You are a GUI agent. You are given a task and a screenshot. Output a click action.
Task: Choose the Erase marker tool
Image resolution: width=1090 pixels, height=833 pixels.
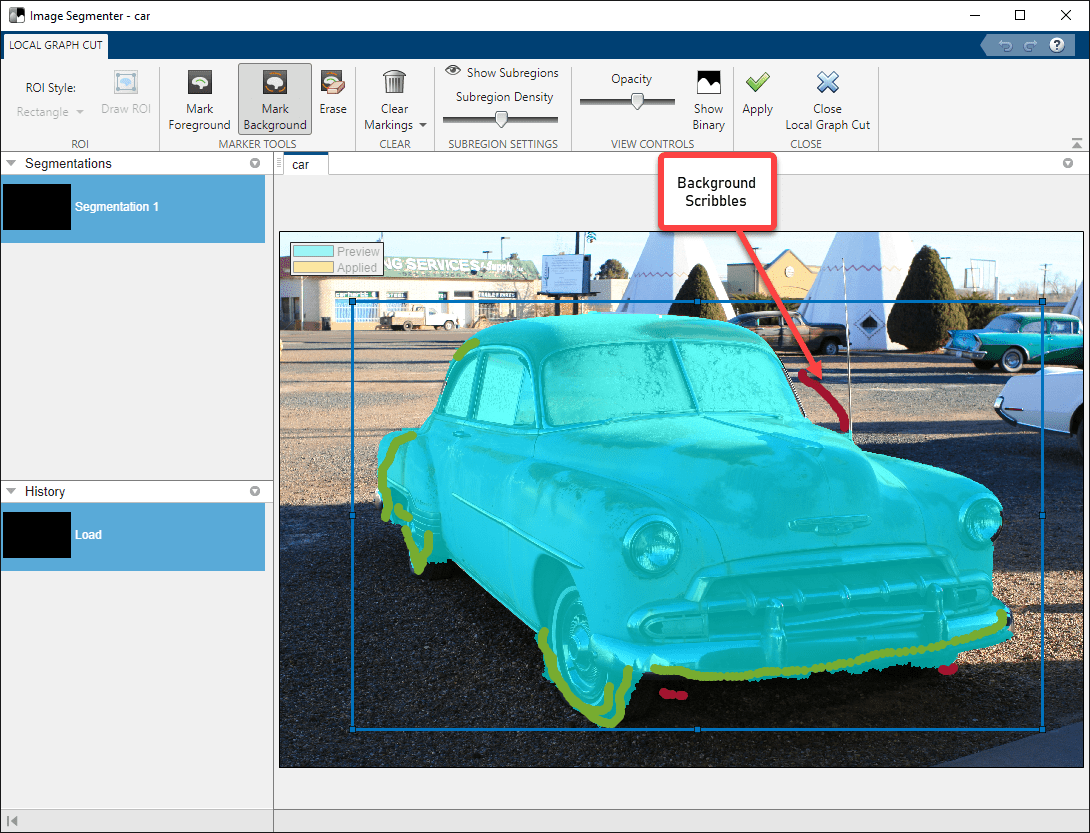coord(333,92)
